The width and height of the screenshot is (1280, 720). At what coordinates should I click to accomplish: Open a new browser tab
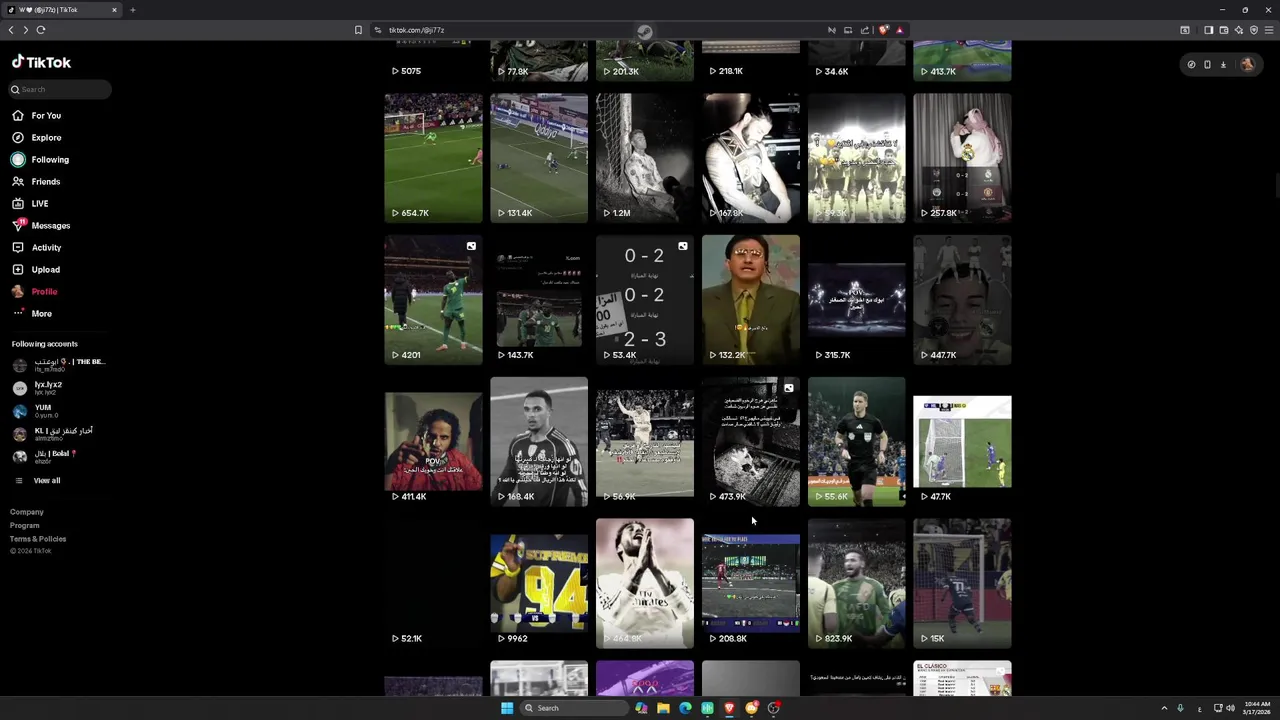(132, 10)
